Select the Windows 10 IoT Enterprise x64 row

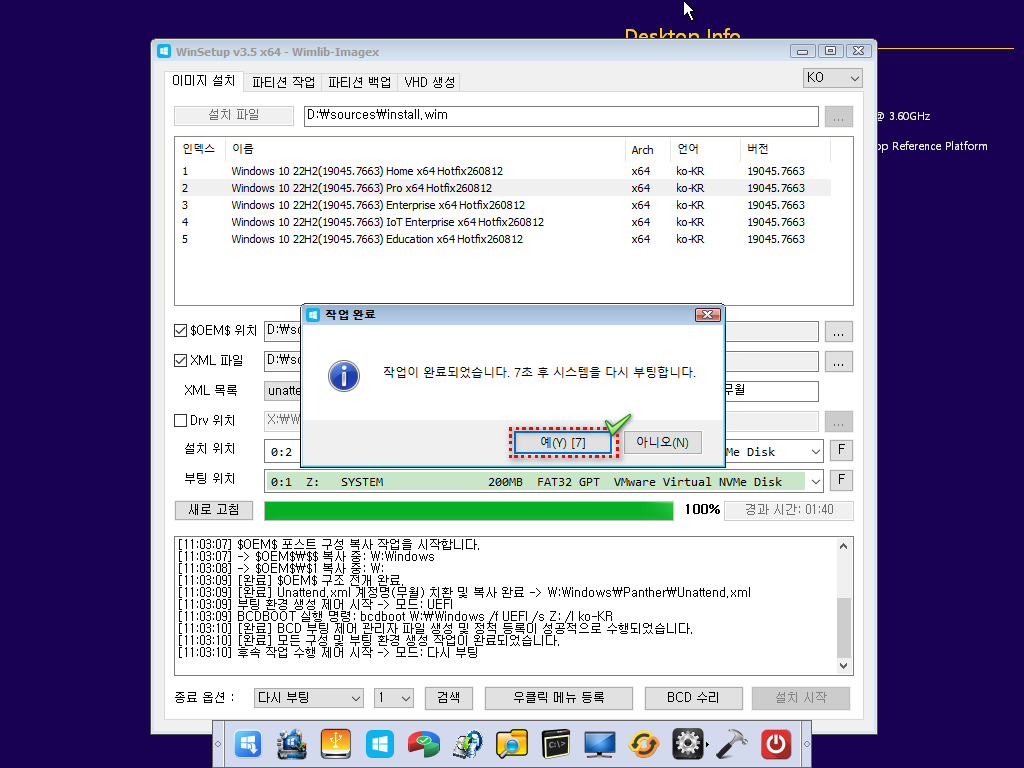[505, 222]
